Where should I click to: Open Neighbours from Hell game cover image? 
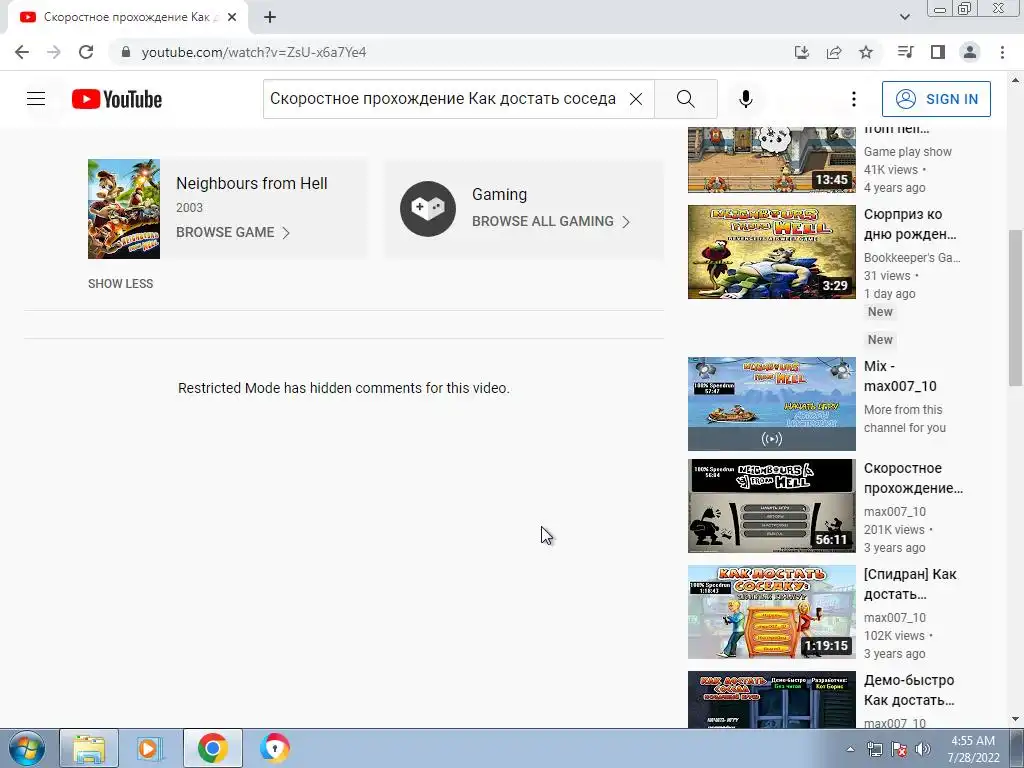[124, 209]
